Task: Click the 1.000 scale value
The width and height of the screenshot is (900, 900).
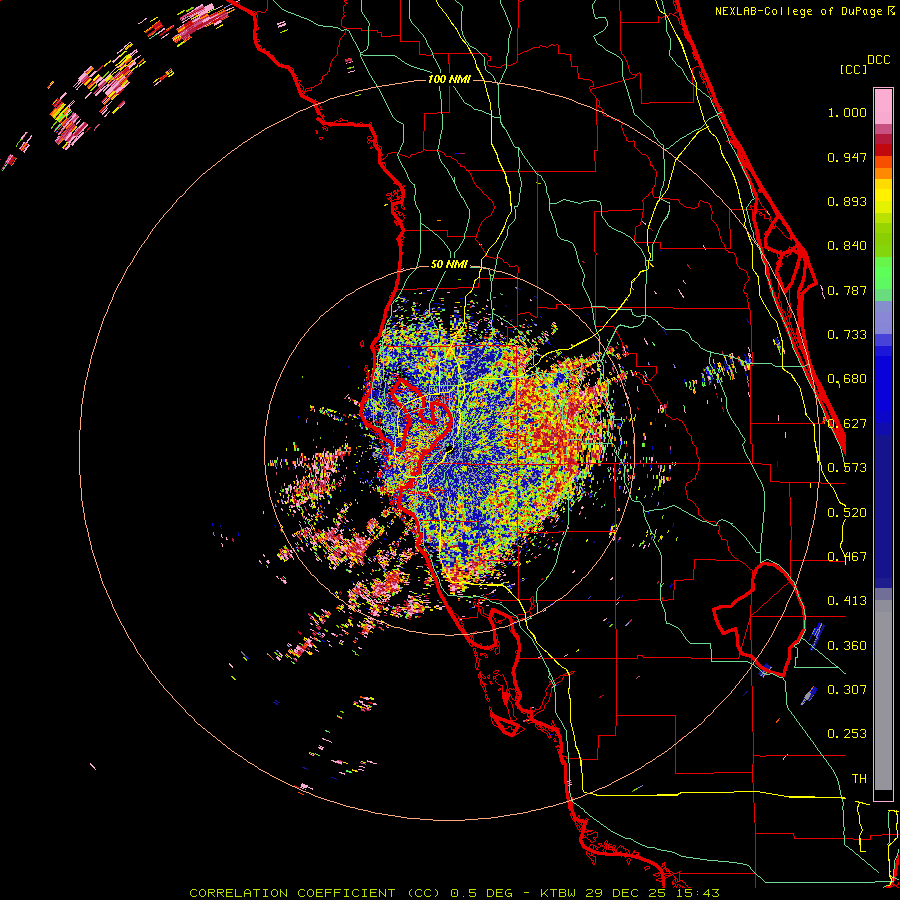Action: coord(847,112)
